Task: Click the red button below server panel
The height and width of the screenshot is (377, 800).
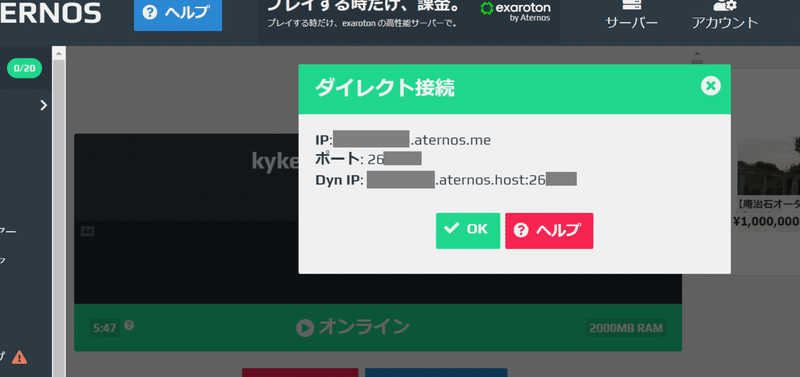Action: coord(300,372)
